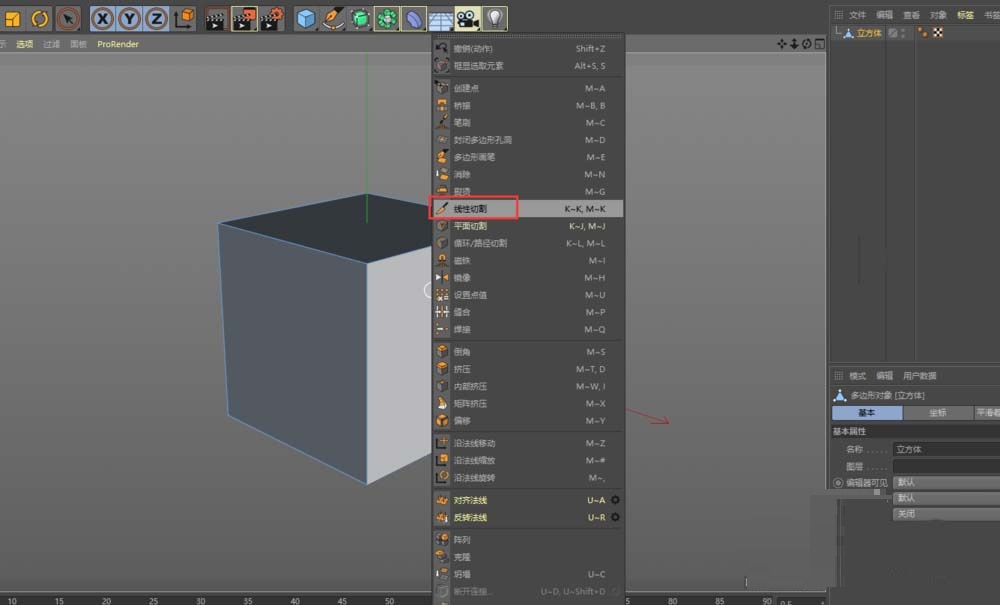Select the Live Selection arrow tool
The image size is (1000, 605).
tap(67, 17)
